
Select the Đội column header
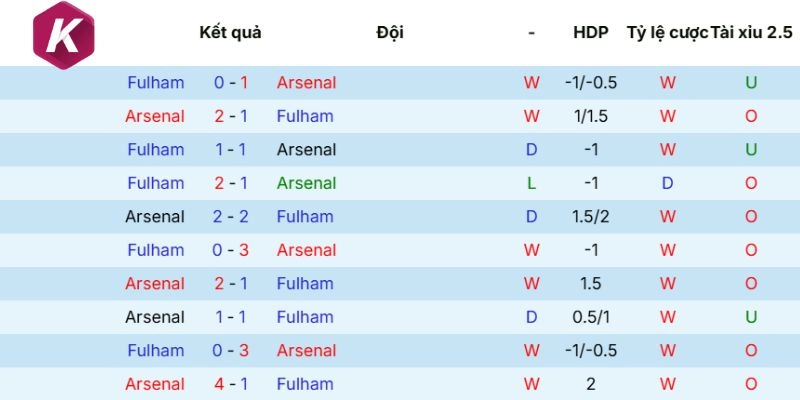[390, 32]
